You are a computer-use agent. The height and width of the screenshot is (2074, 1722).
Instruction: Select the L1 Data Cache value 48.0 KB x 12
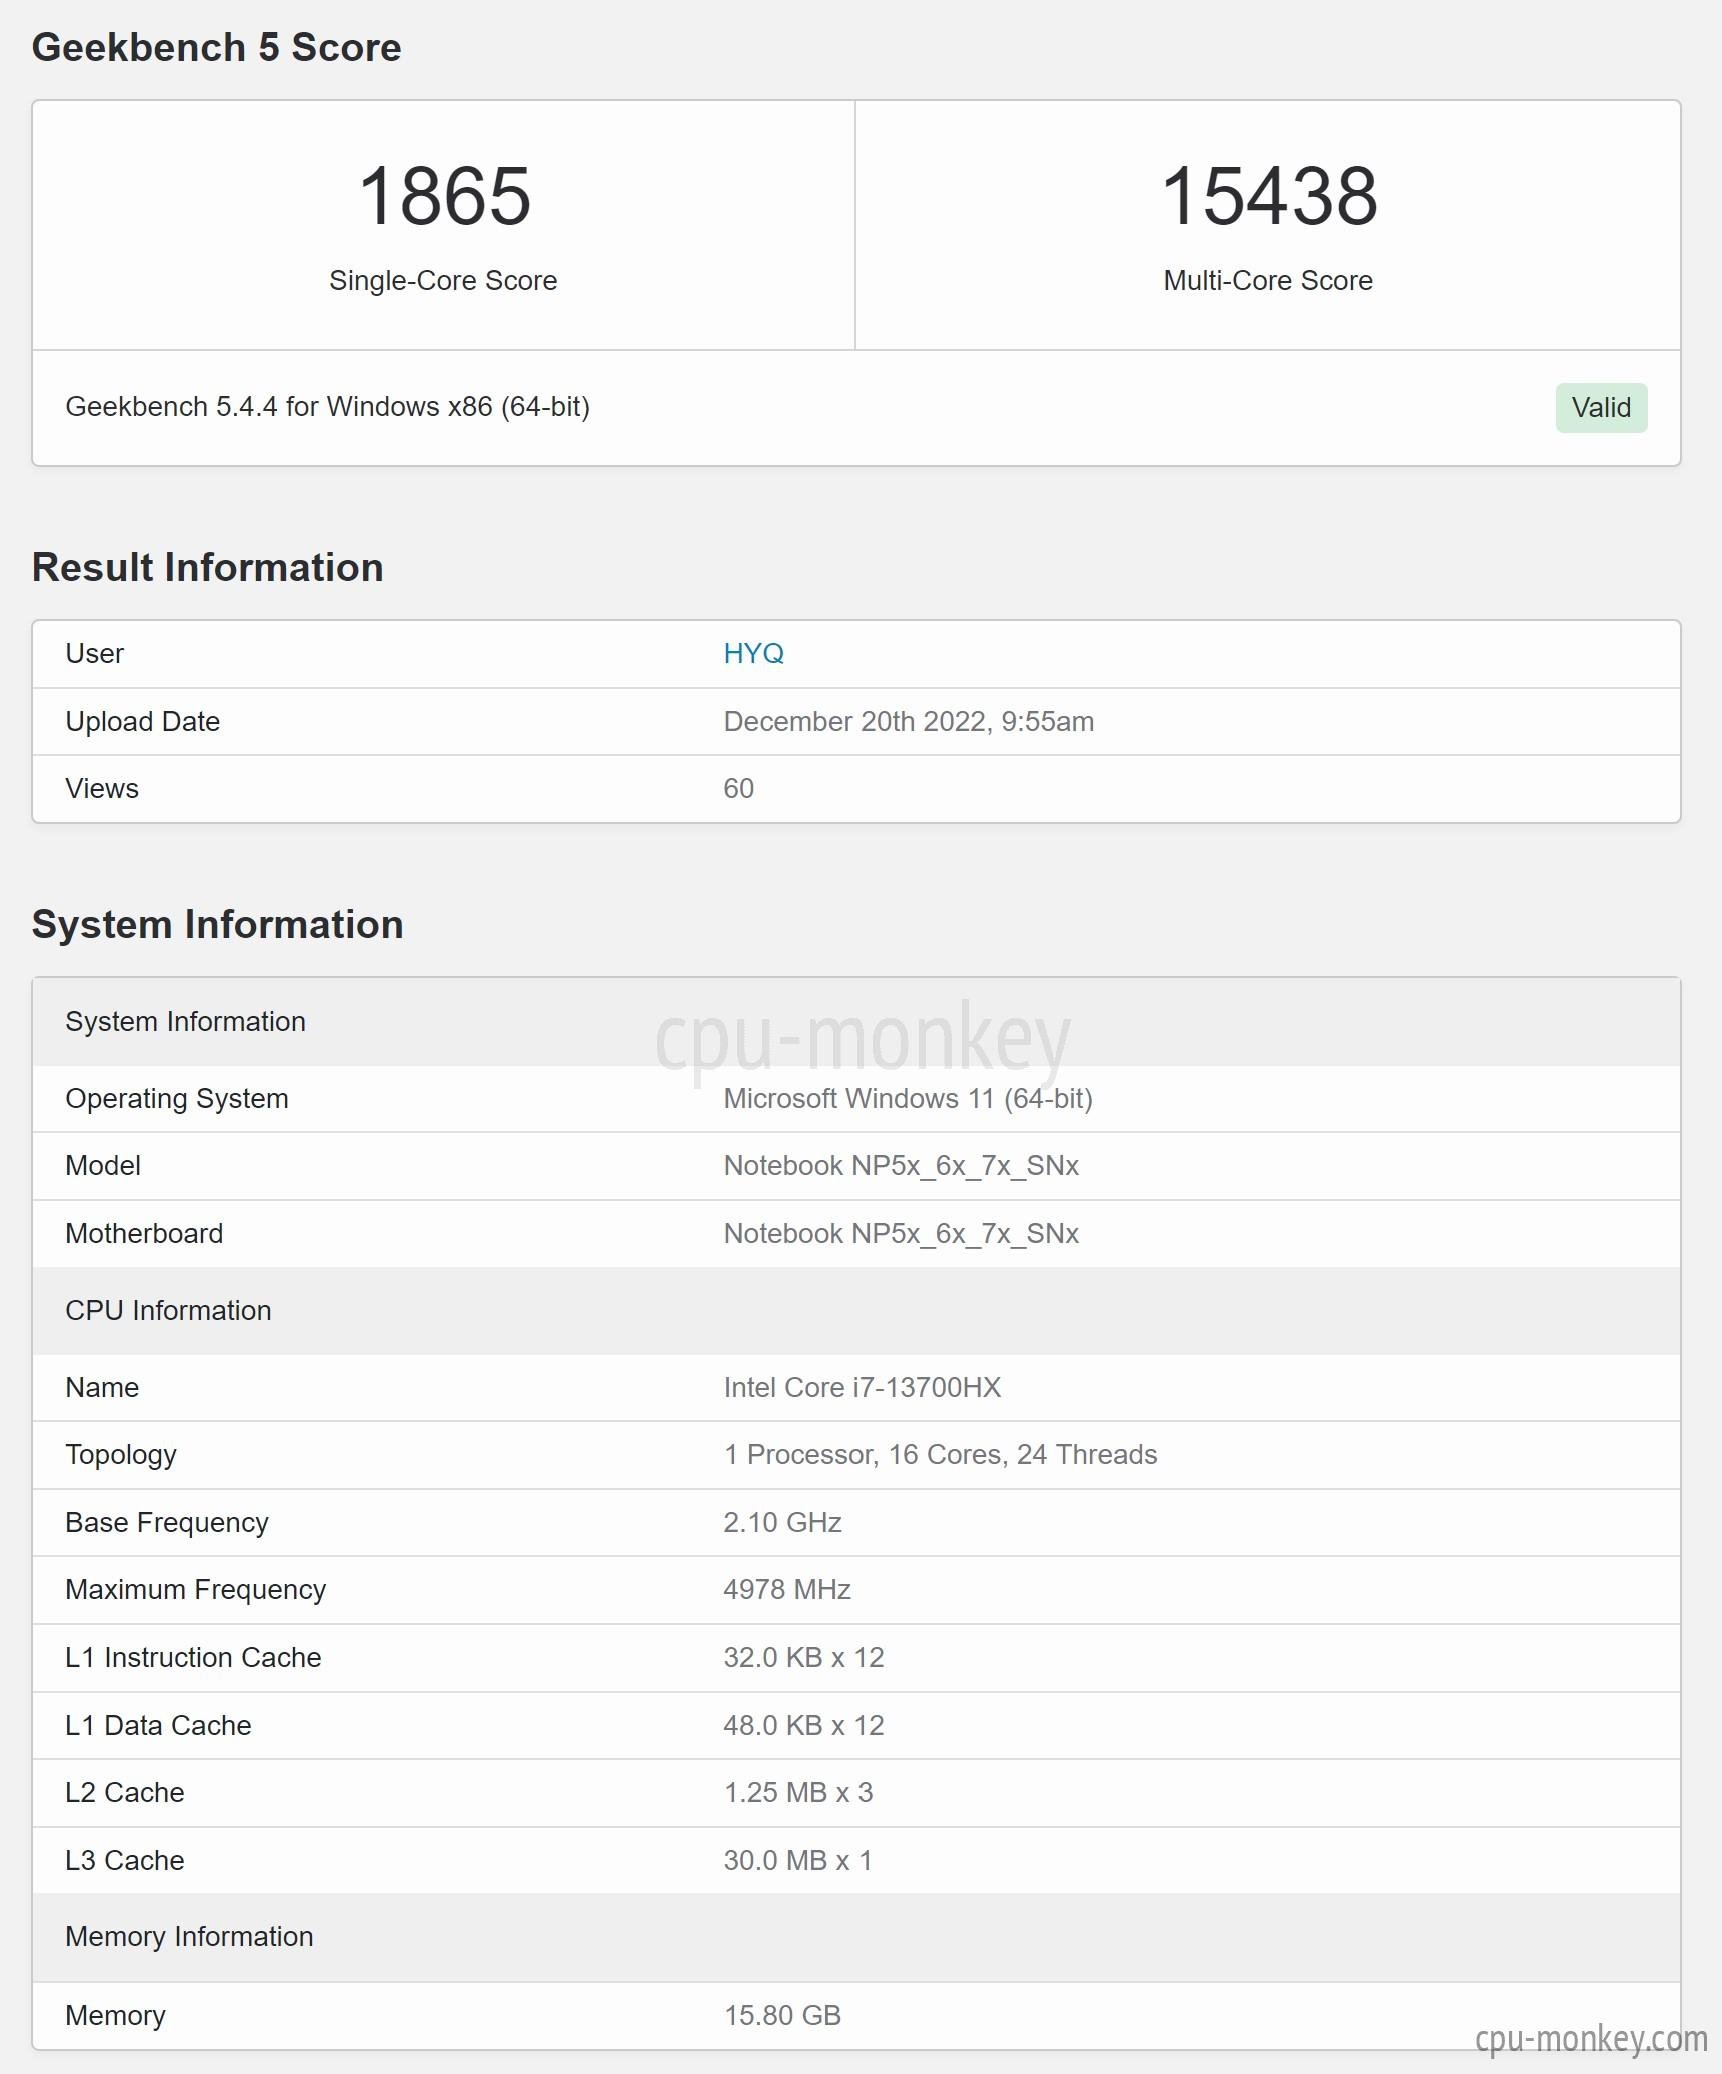804,1725
